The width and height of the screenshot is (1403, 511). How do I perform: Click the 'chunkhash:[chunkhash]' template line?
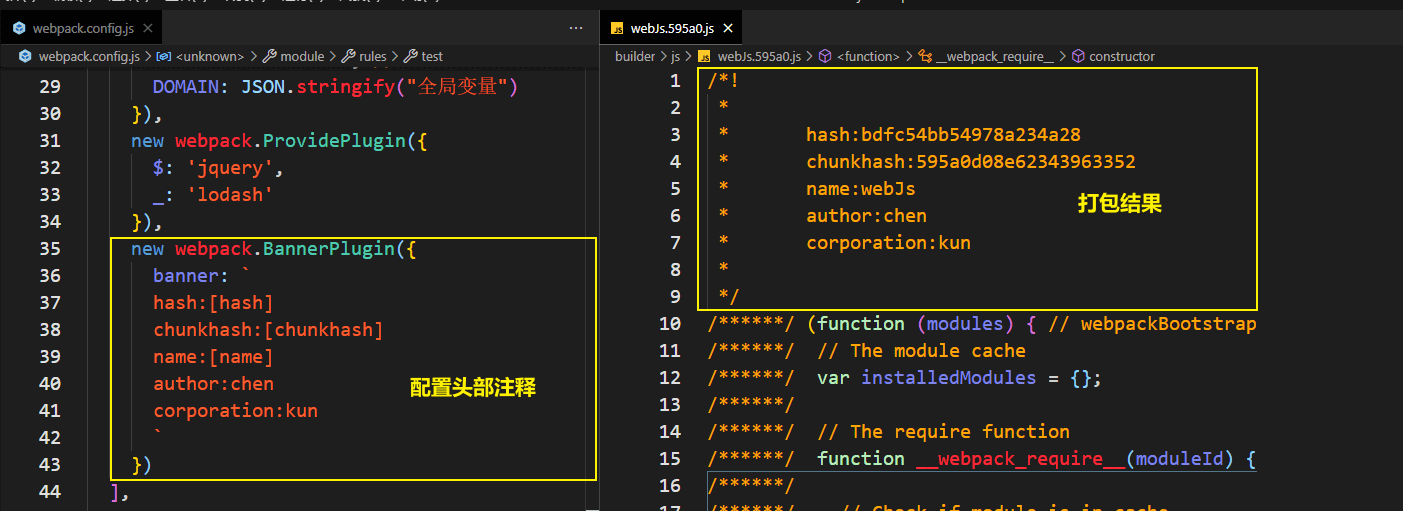(268, 329)
